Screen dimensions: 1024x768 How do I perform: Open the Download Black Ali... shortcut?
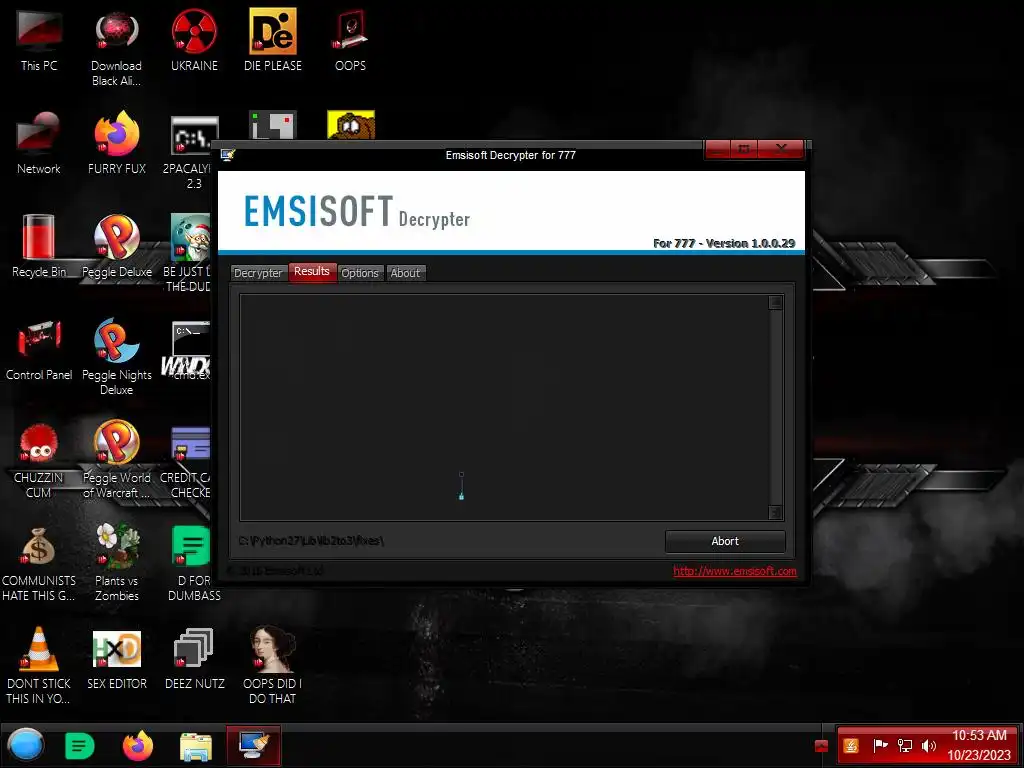pyautogui.click(x=116, y=49)
